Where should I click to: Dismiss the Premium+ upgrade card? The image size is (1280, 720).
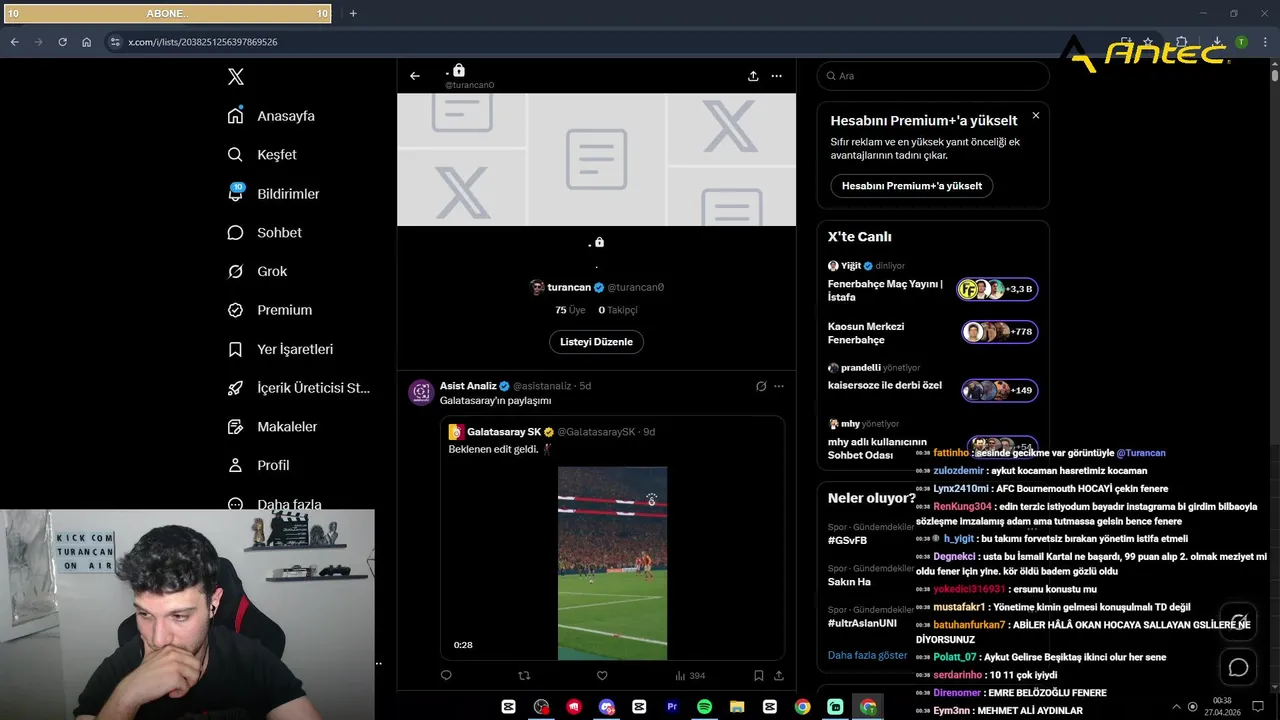[1036, 116]
